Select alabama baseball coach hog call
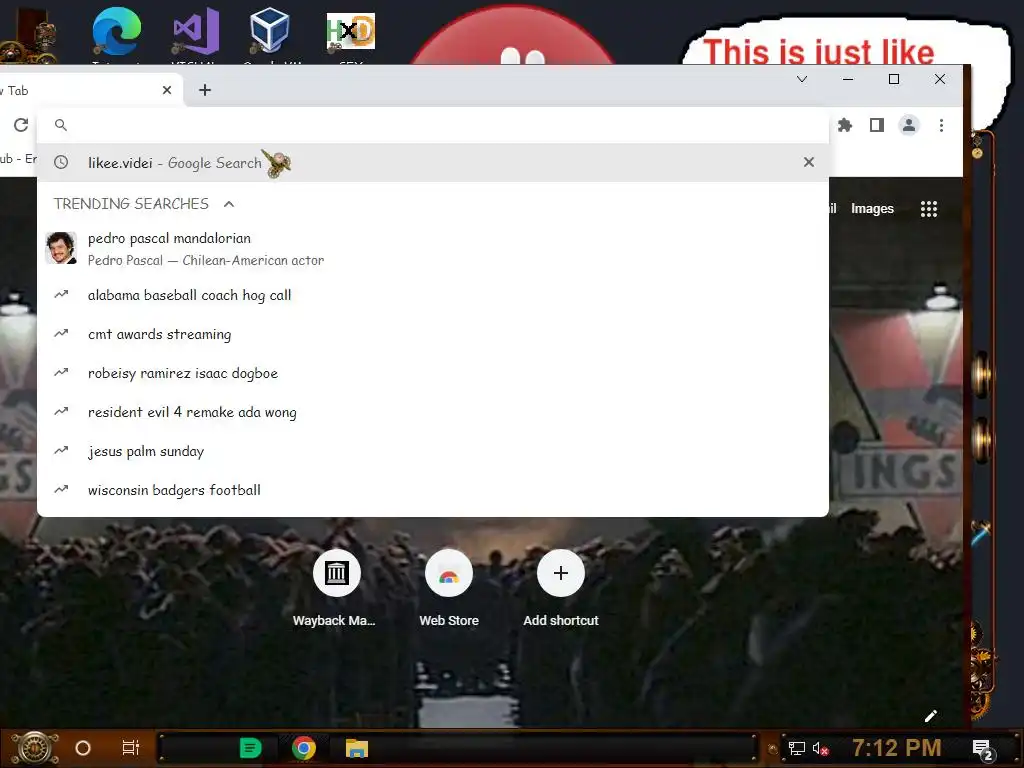 click(432, 295)
